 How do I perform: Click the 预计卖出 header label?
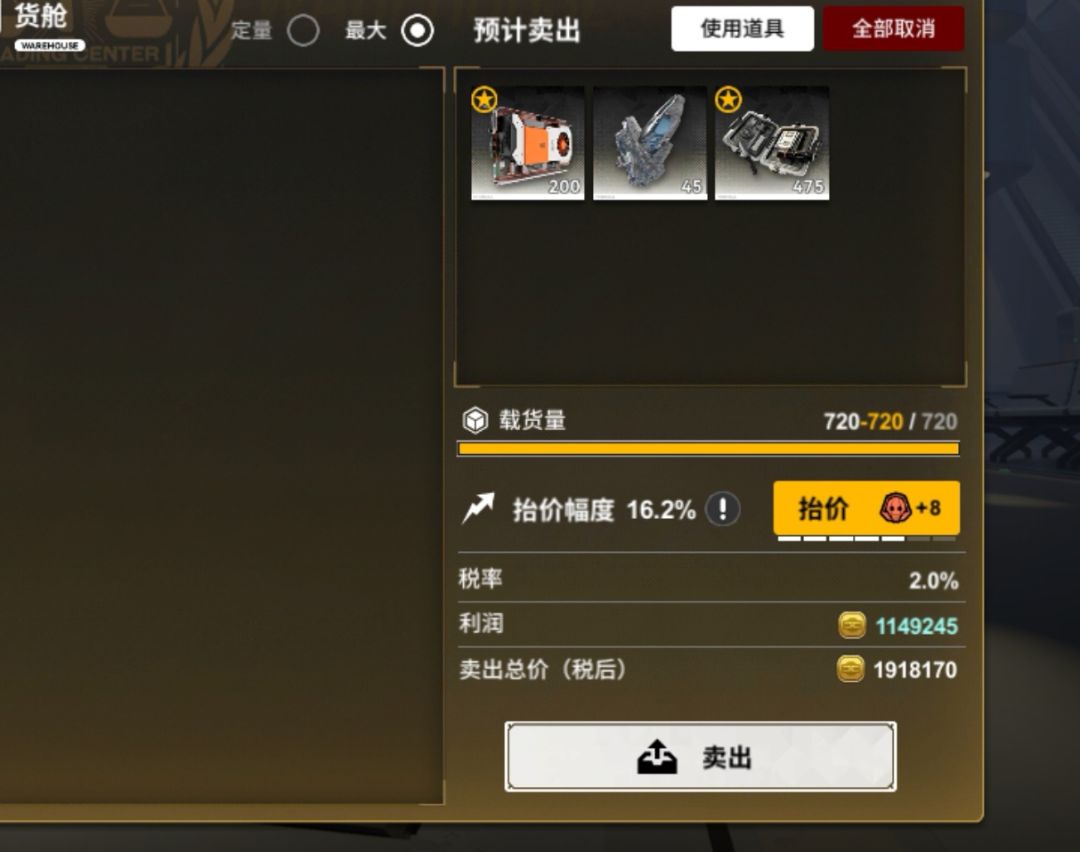coord(527,31)
